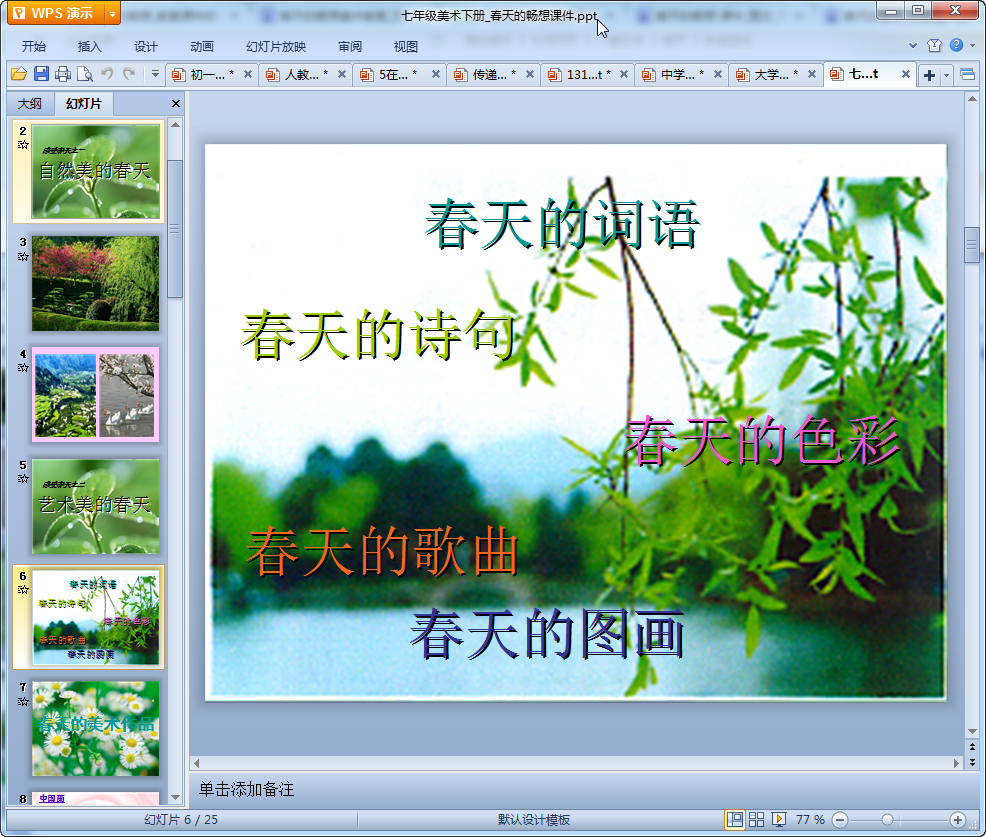986x837 pixels.
Task: Select the 春天的图画 text on the slide
Action: pos(547,633)
